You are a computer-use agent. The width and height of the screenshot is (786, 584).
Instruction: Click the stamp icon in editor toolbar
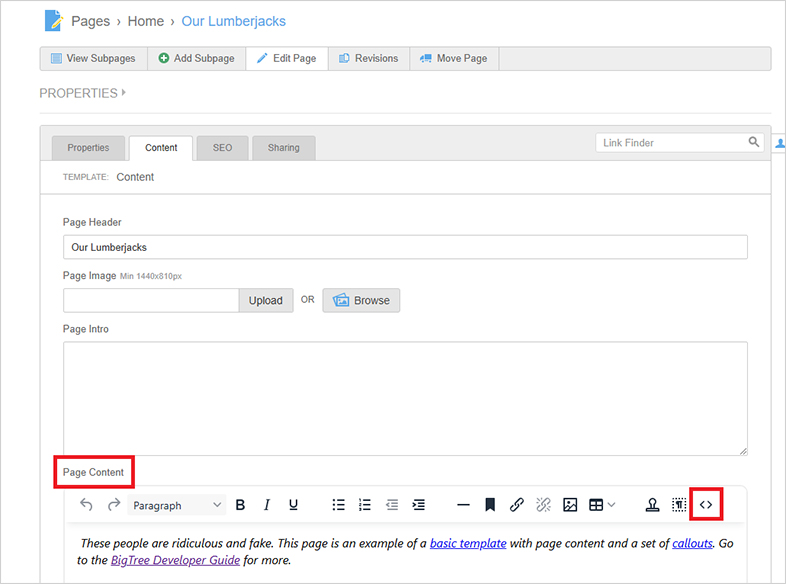click(652, 505)
